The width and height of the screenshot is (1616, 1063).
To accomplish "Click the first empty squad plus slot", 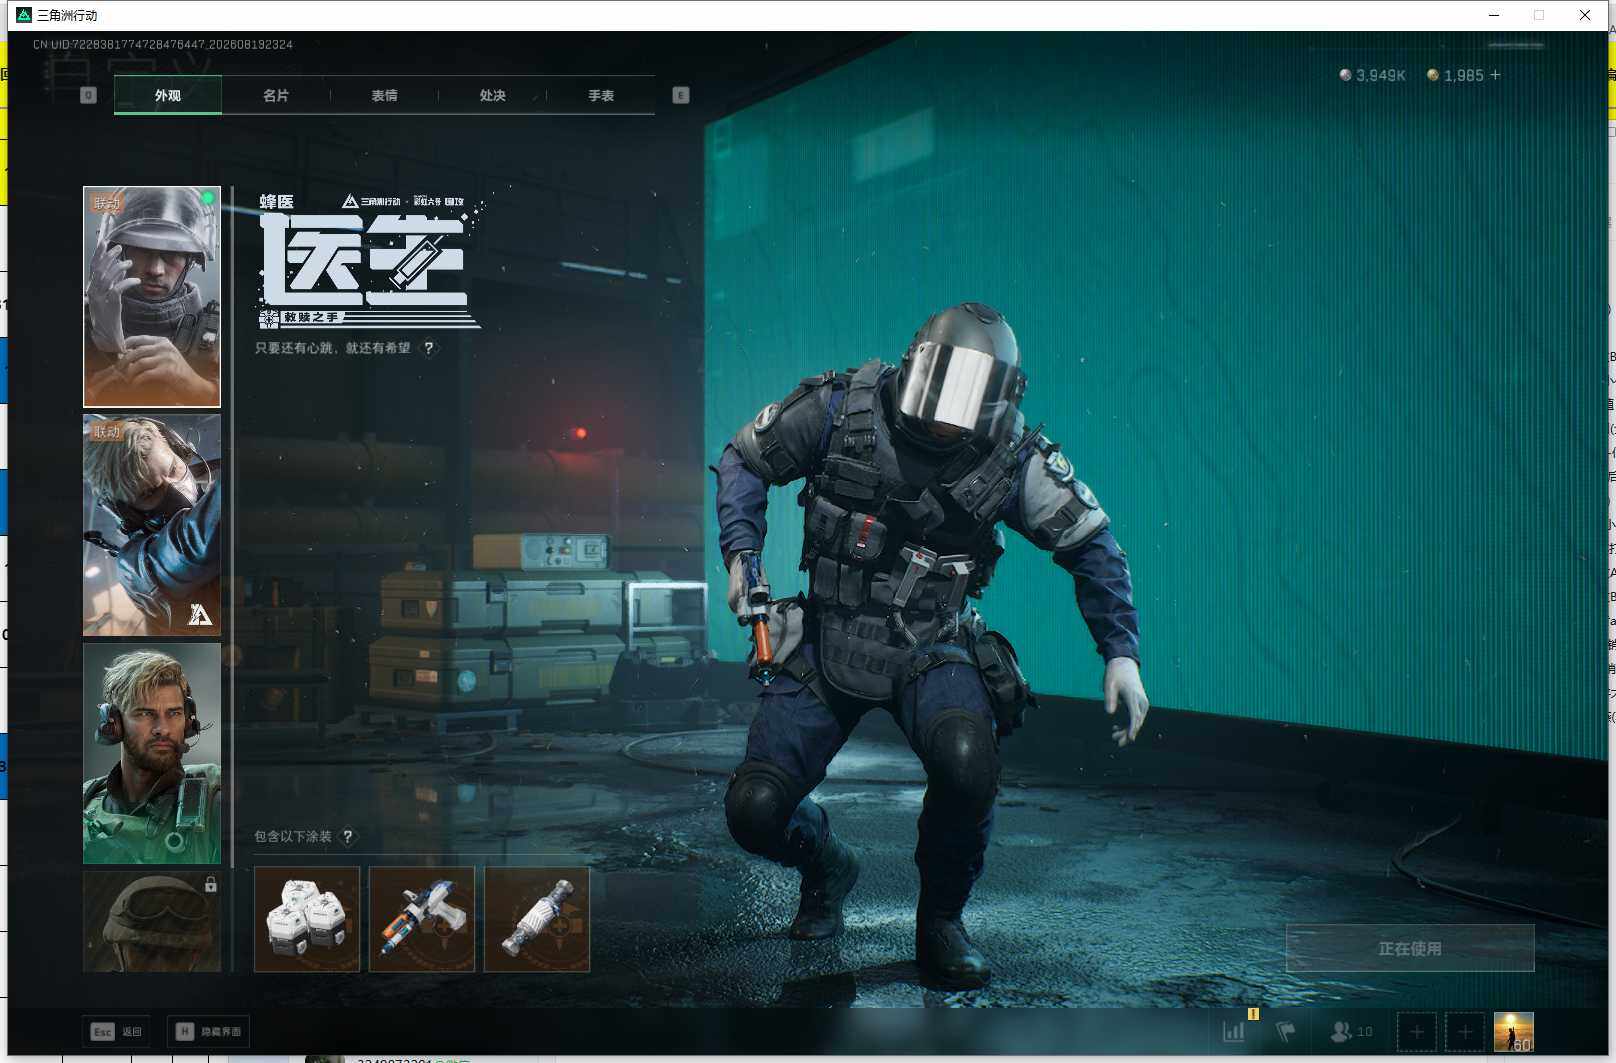I will 1416,1032.
